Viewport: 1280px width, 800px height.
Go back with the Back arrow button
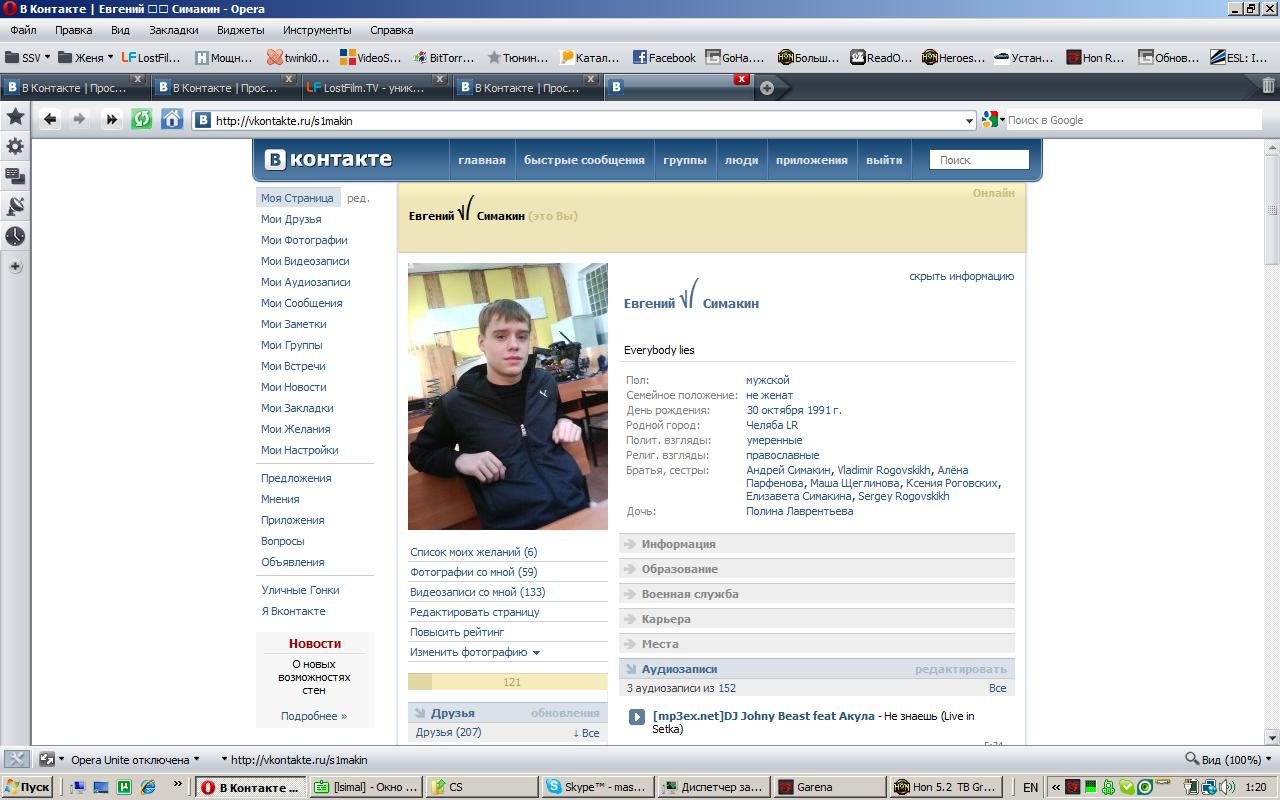(50, 120)
